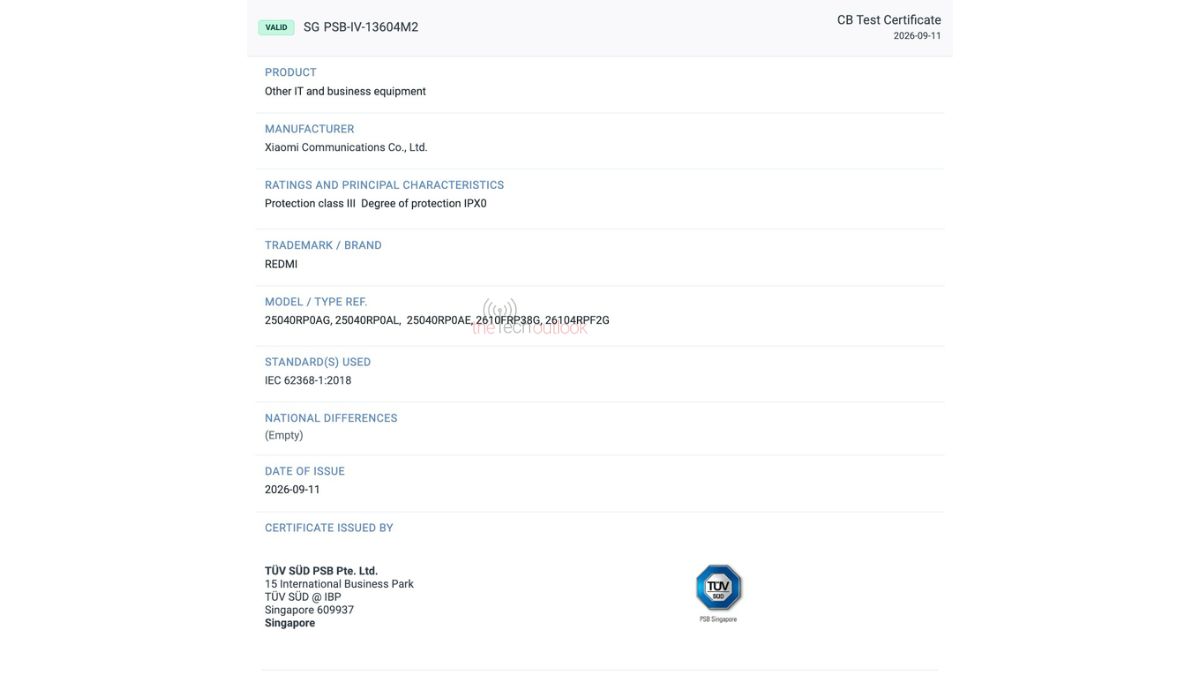
Task: Select the text Other IT and business equipment
Action: (345, 91)
